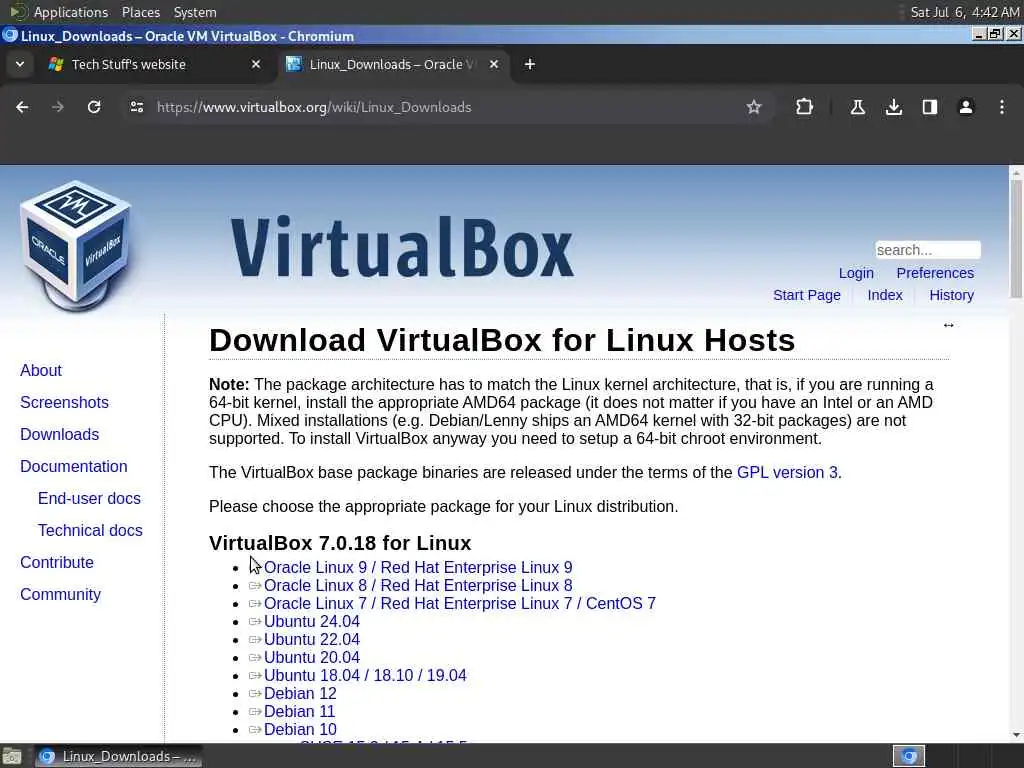The width and height of the screenshot is (1024, 768).
Task: Download the Ubuntu 20.04 package
Action: (x=312, y=658)
